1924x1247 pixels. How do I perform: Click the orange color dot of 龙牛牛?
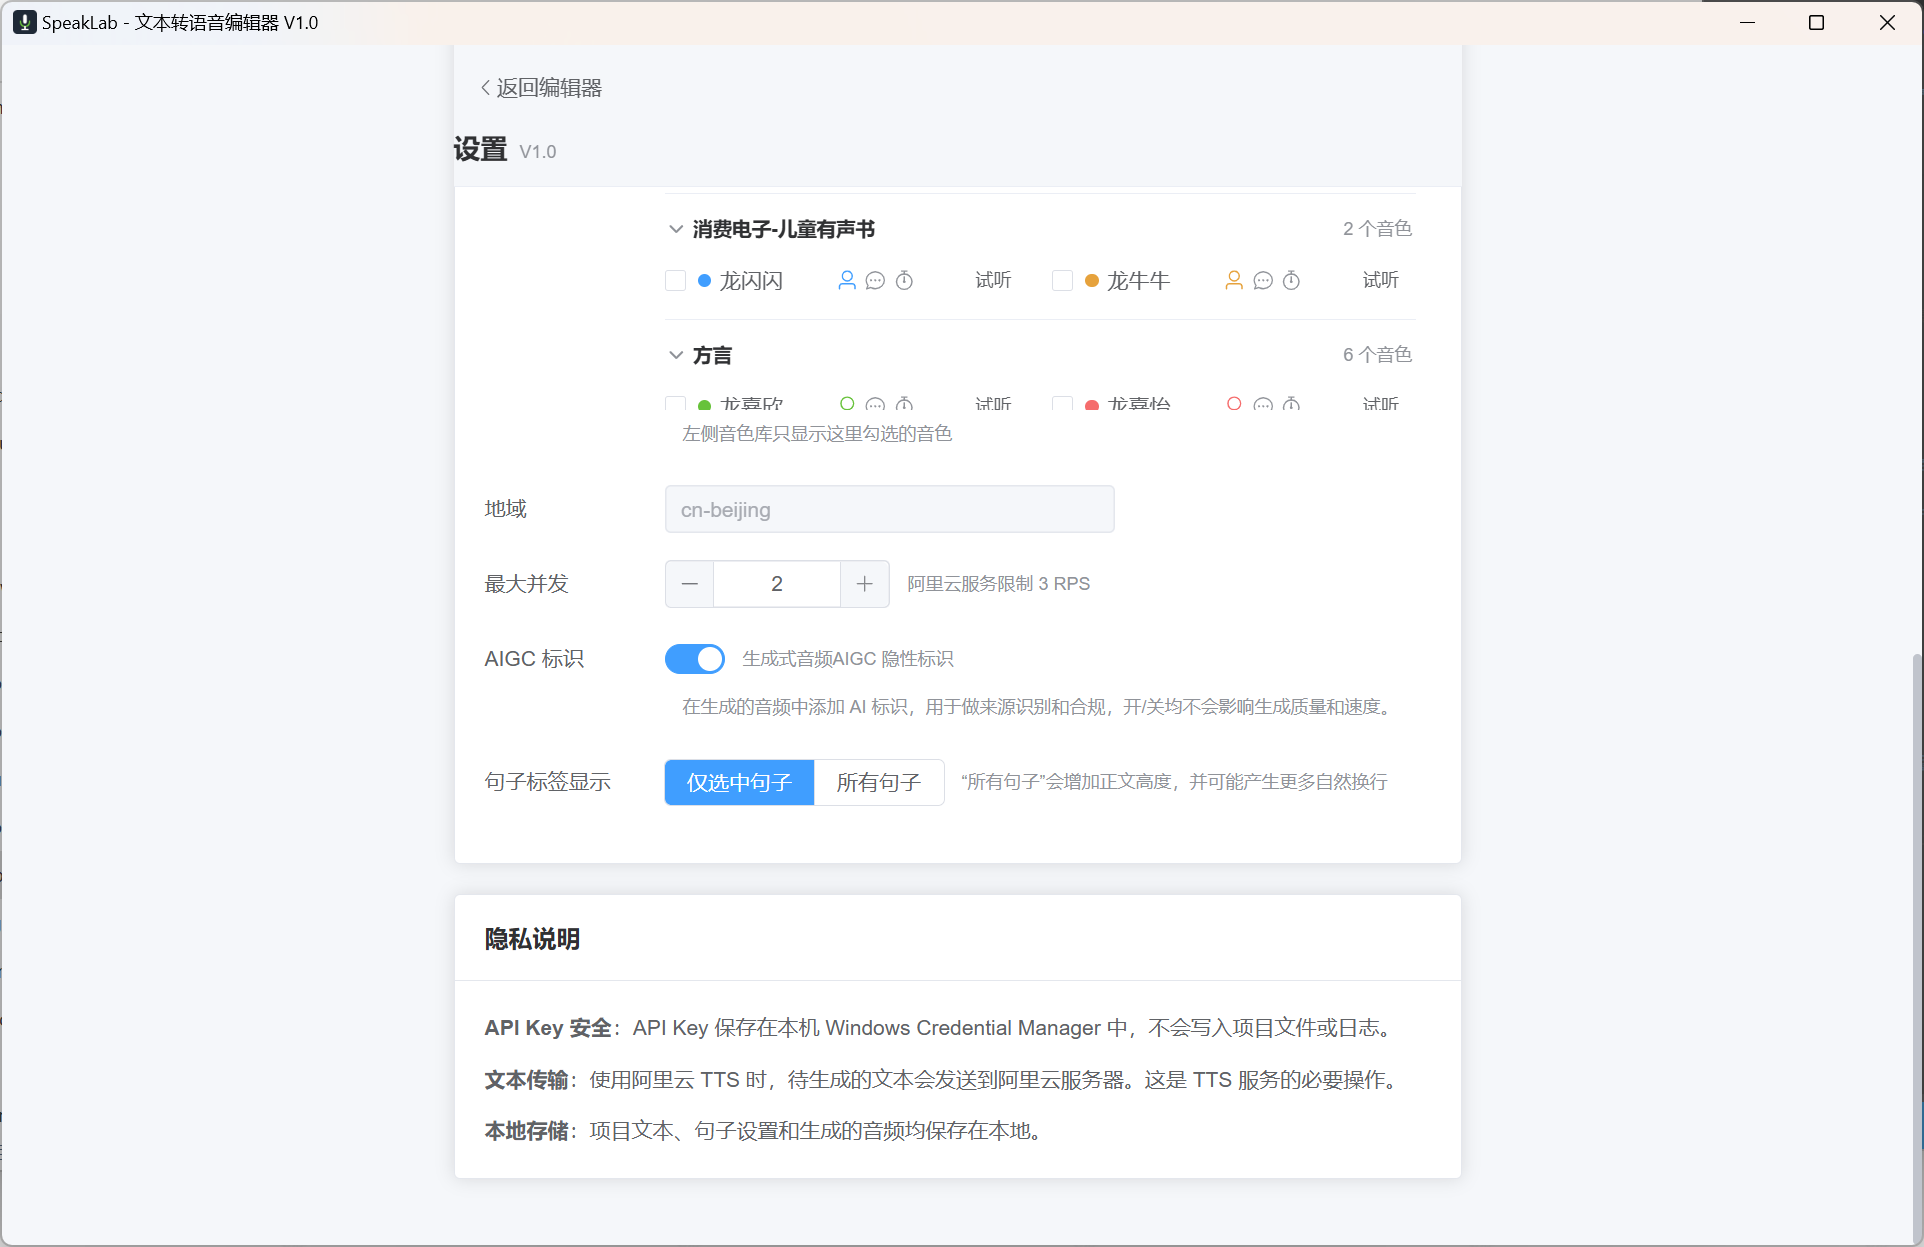click(1092, 281)
